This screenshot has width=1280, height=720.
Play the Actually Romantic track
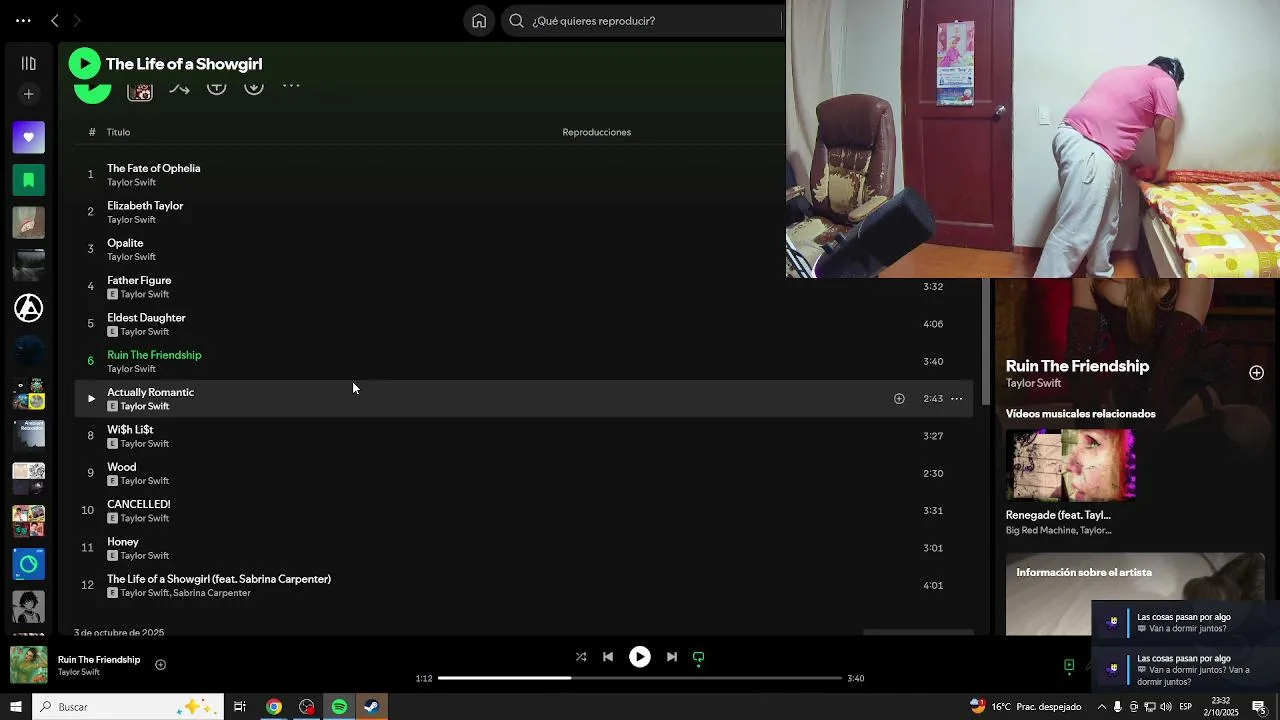pyautogui.click(x=91, y=398)
